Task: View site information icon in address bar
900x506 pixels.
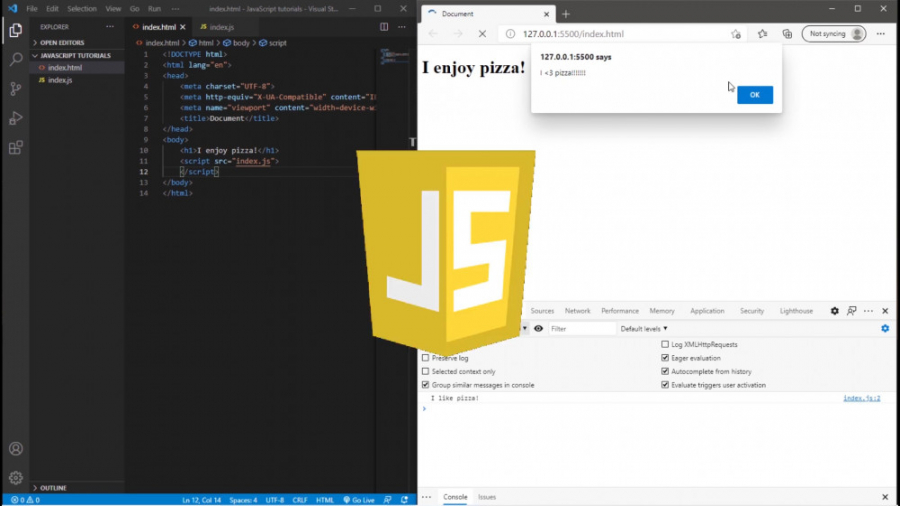Action: click(510, 34)
